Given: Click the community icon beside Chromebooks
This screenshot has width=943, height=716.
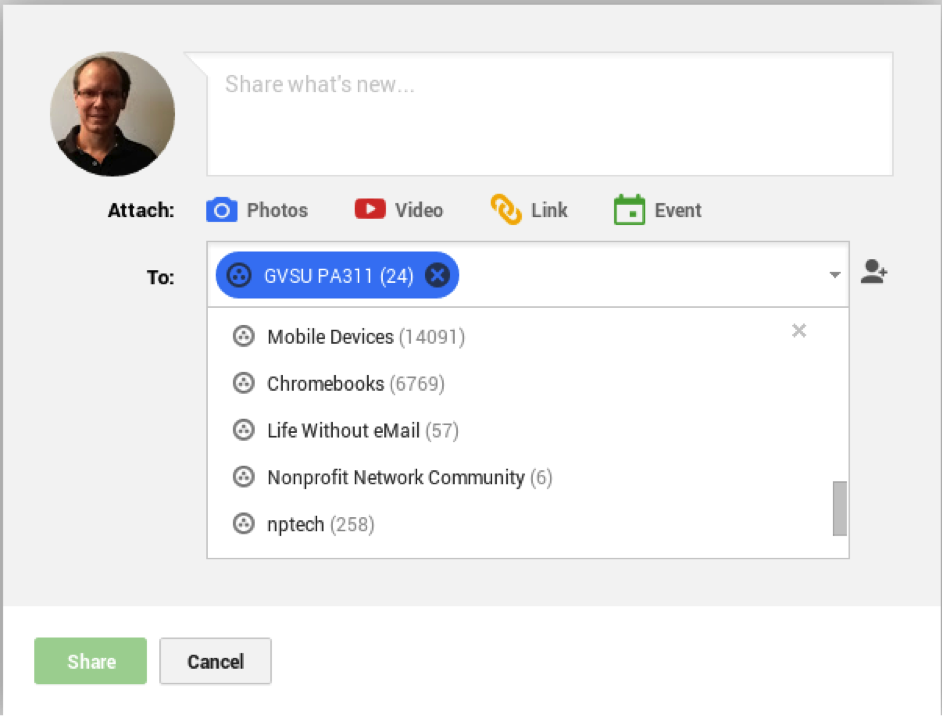Looking at the screenshot, I should click(243, 384).
